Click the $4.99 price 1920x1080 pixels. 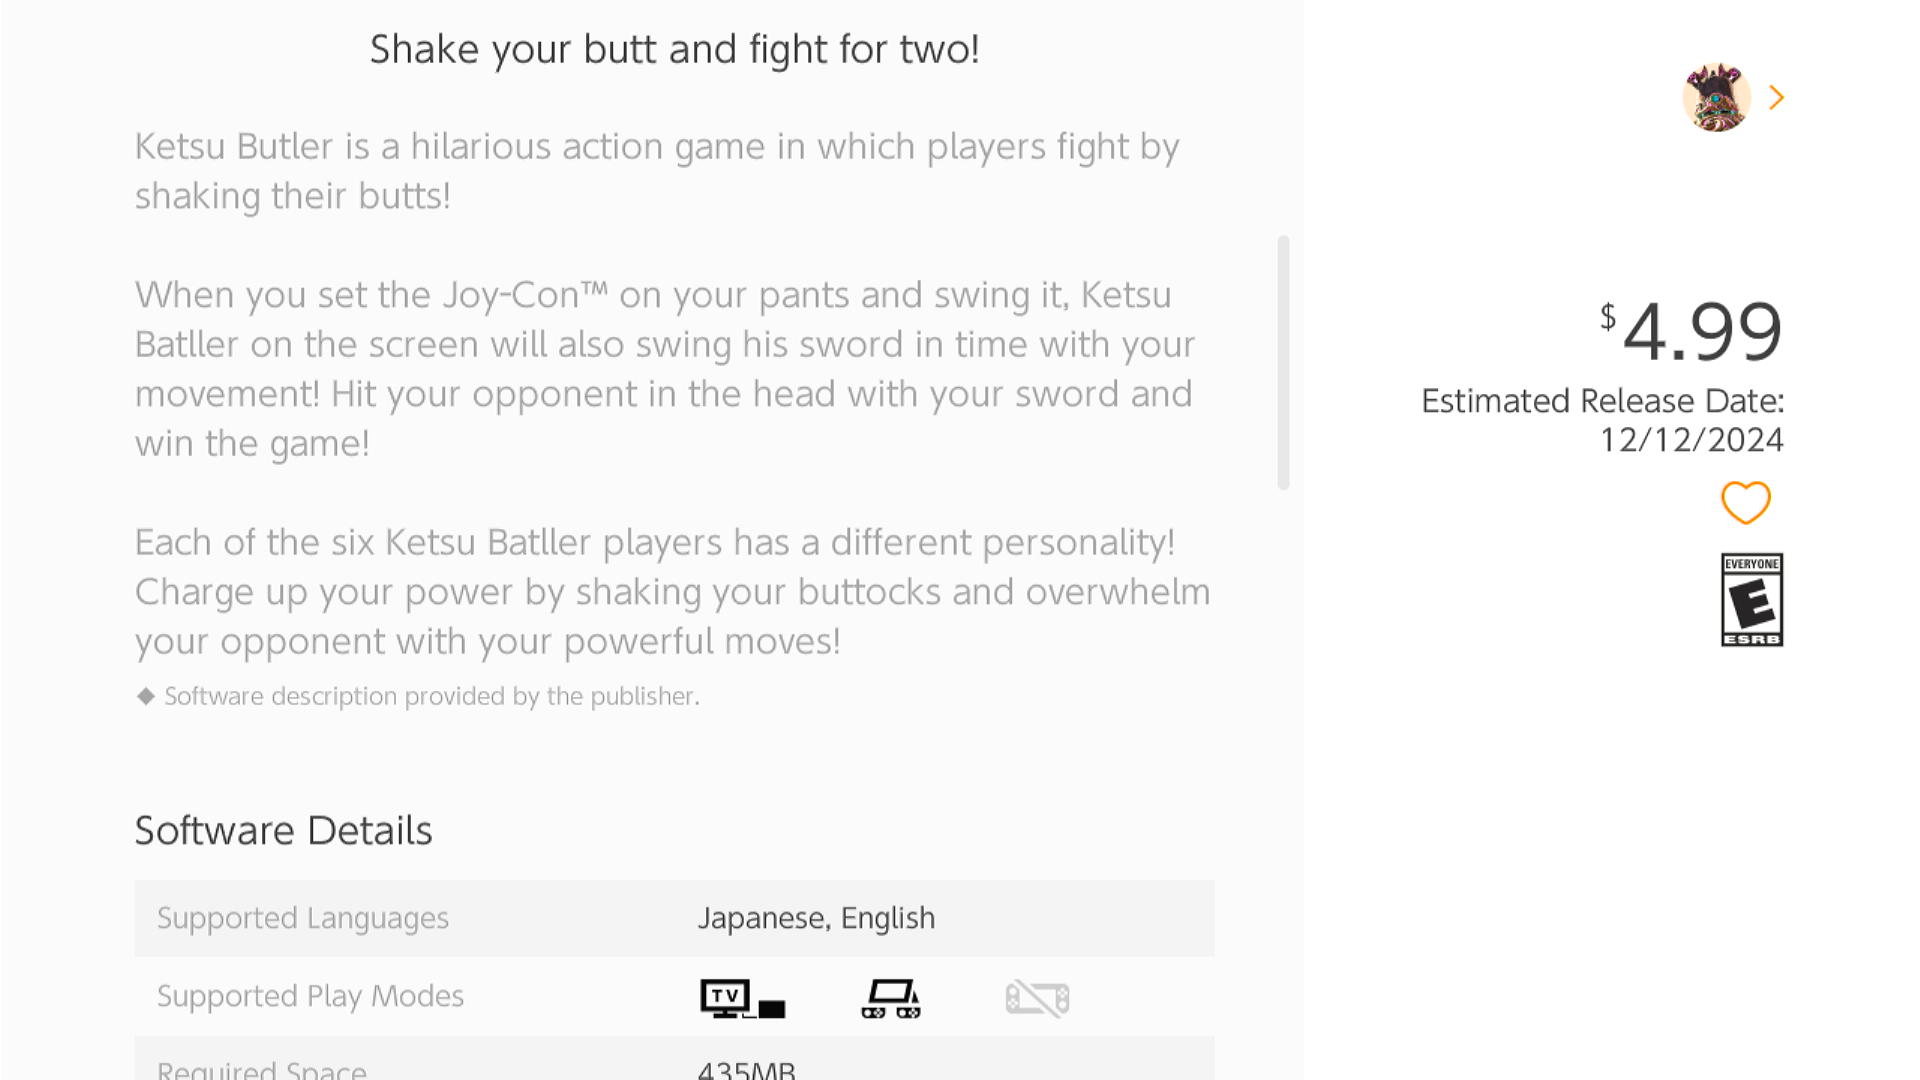(x=1691, y=331)
